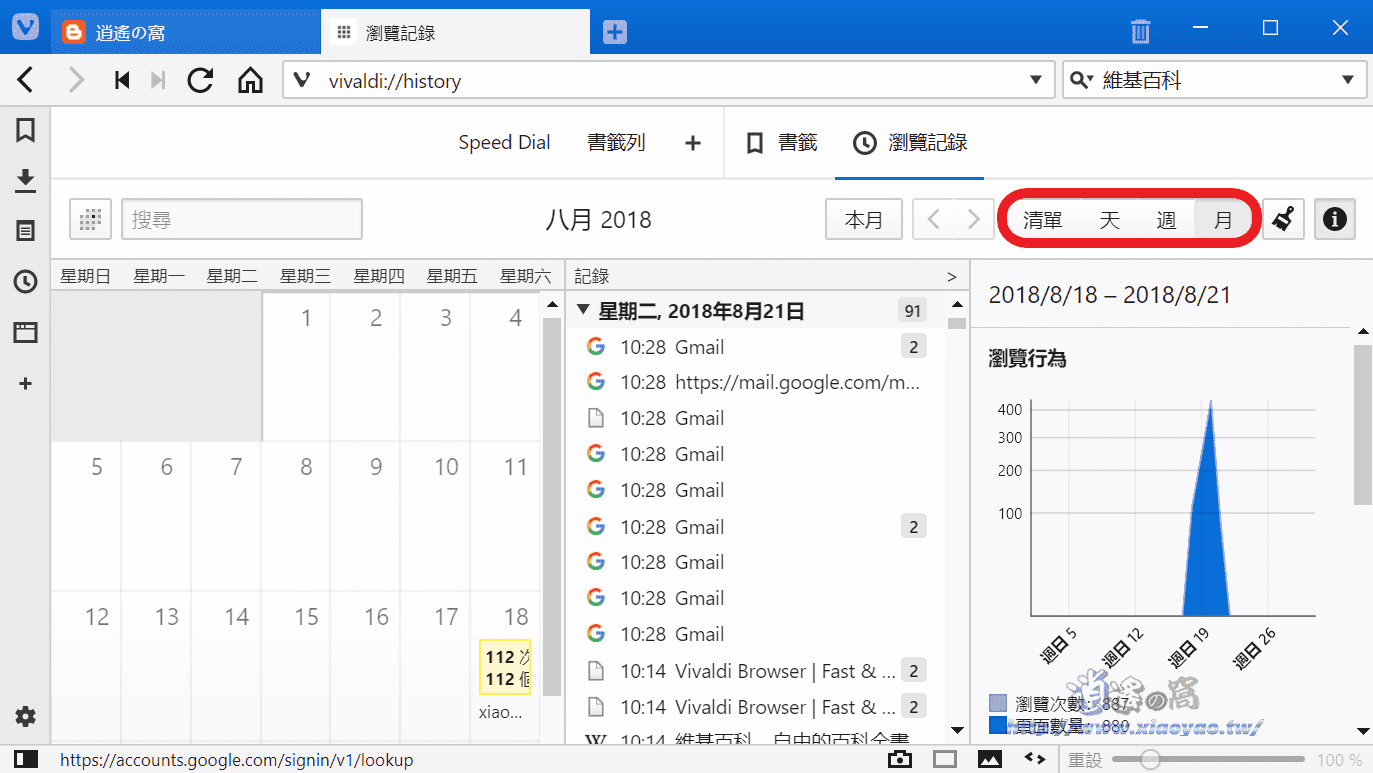Click the 搜尋 history field
Viewport: 1373px width, 773px height.
(242, 219)
